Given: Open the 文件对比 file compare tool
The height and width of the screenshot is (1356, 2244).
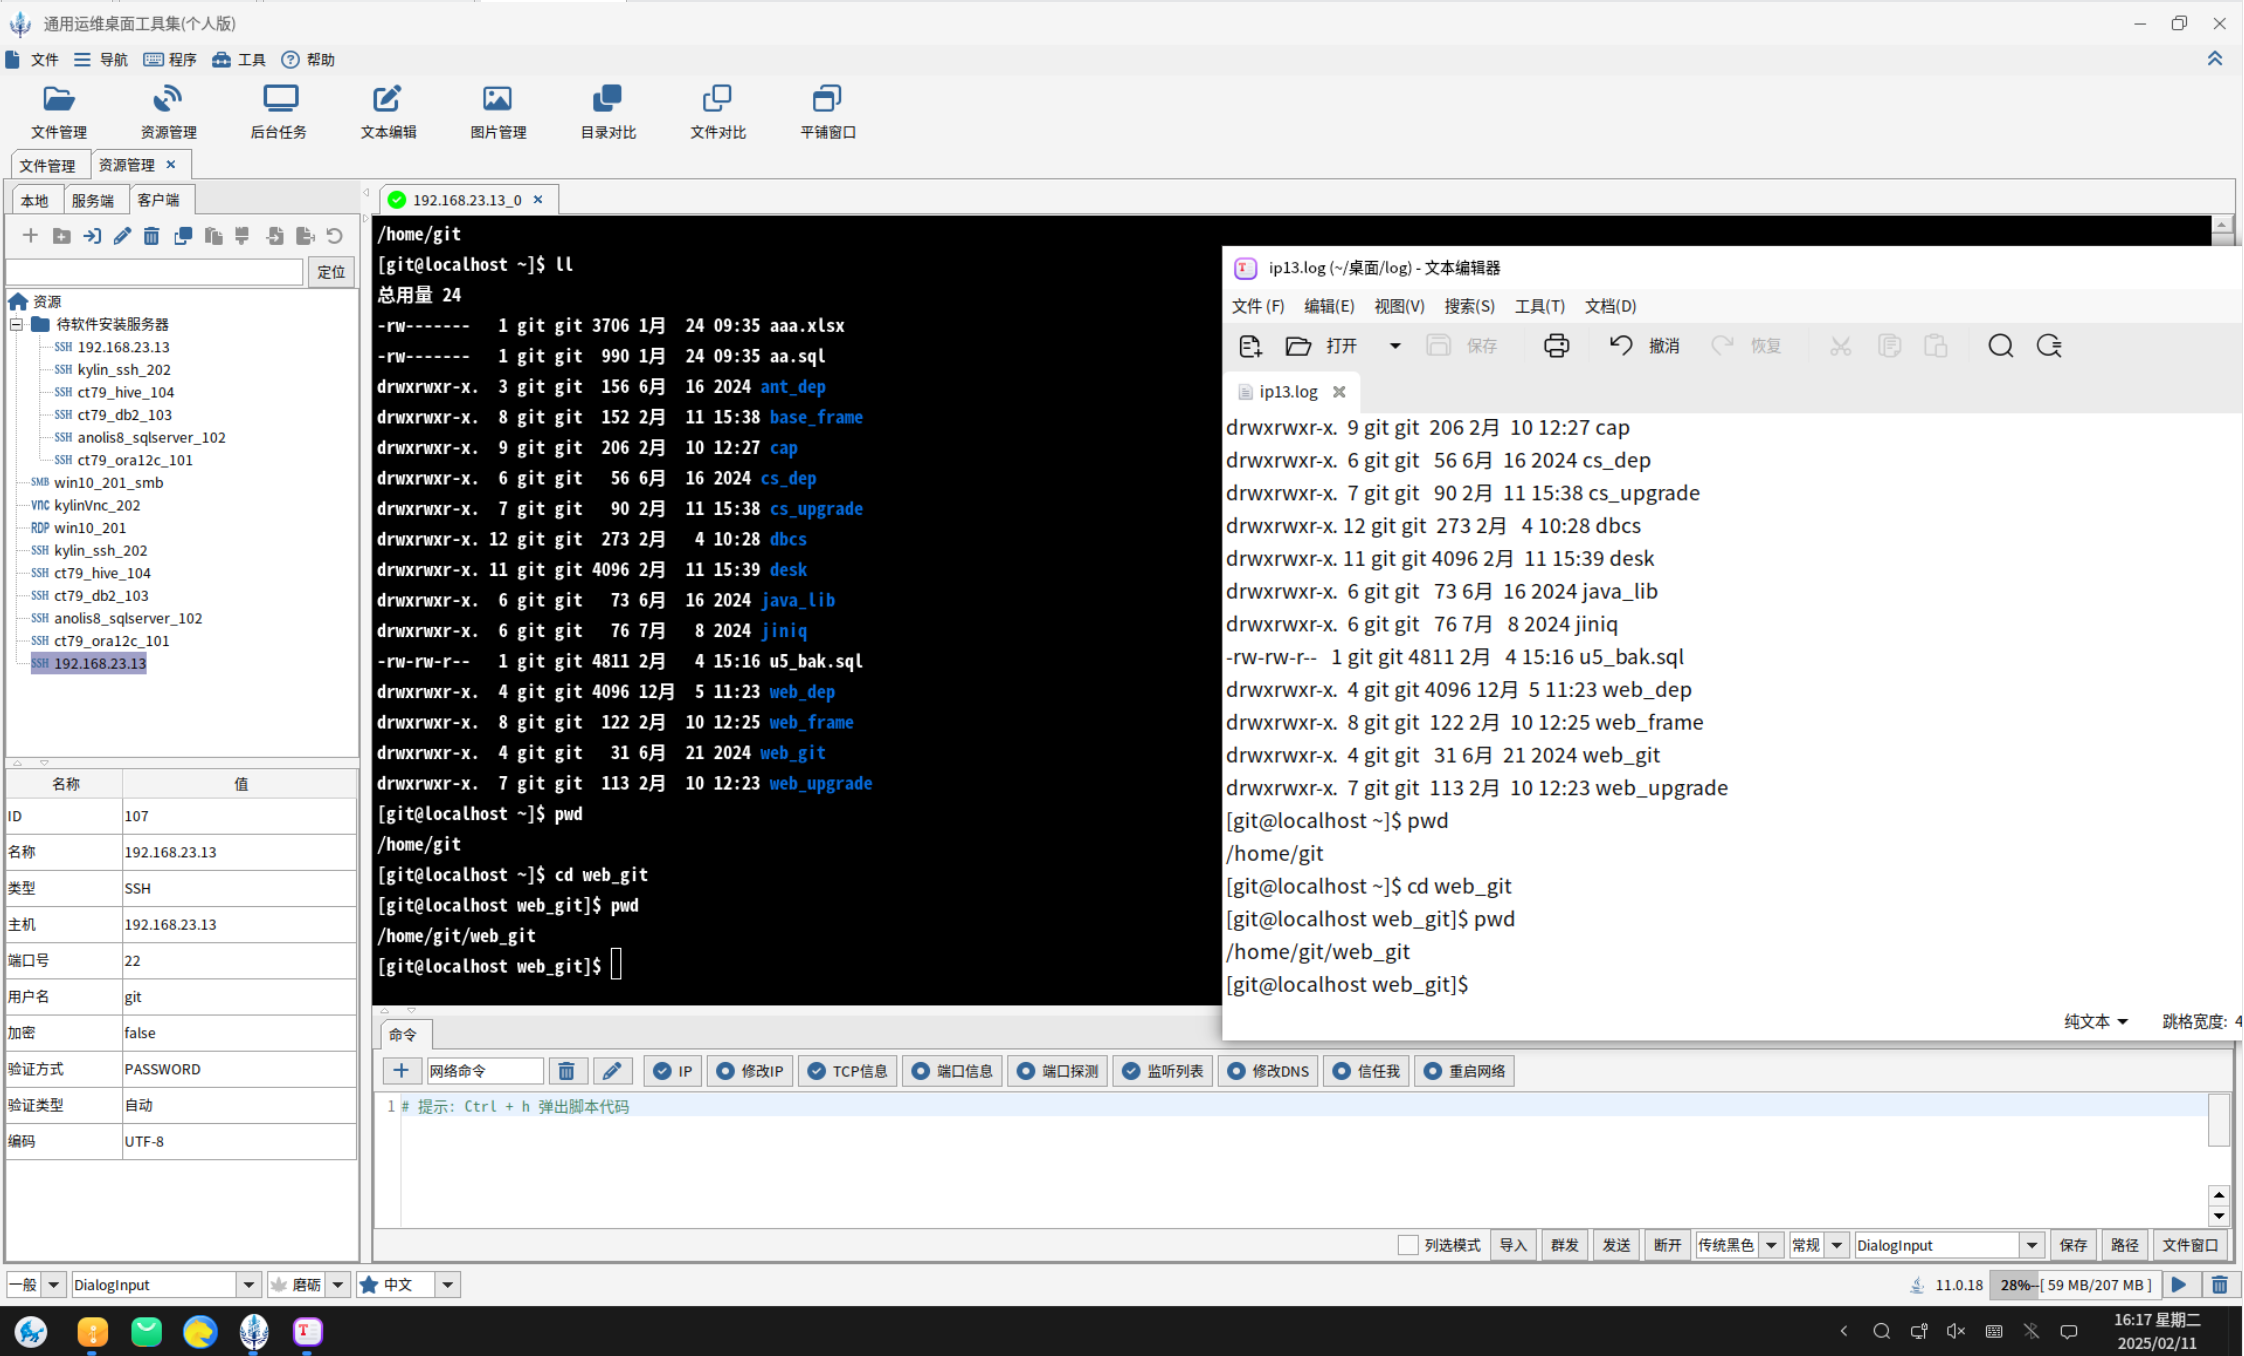Looking at the screenshot, I should [717, 110].
